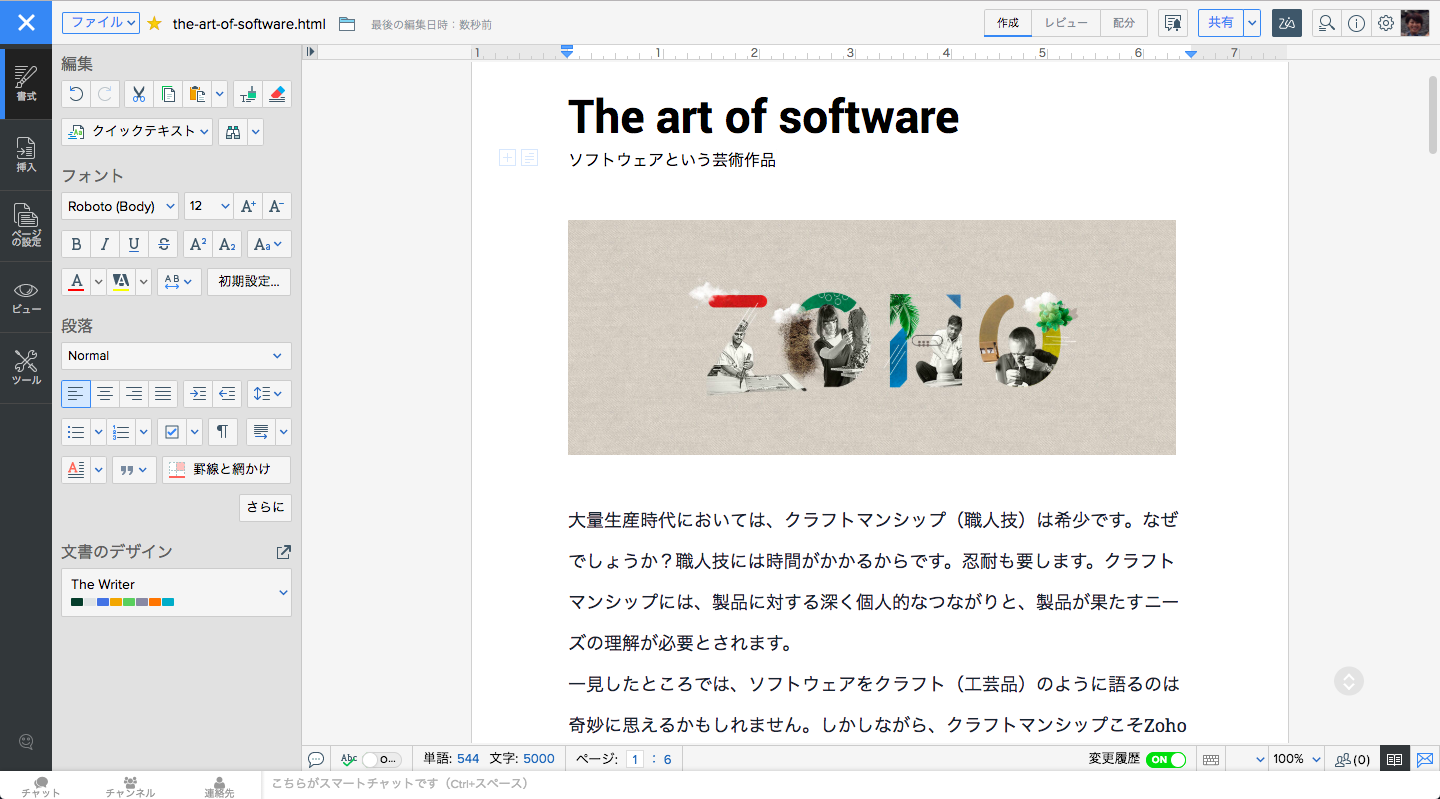Copy the selection using the copy icon
The height and width of the screenshot is (799, 1440).
[168, 94]
